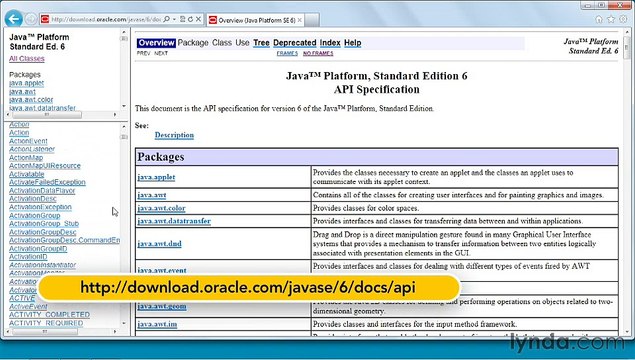Open java.awt.datatransfer in the left Packages list
Image resolution: width=635 pixels, height=360 pixels.
(x=42, y=108)
